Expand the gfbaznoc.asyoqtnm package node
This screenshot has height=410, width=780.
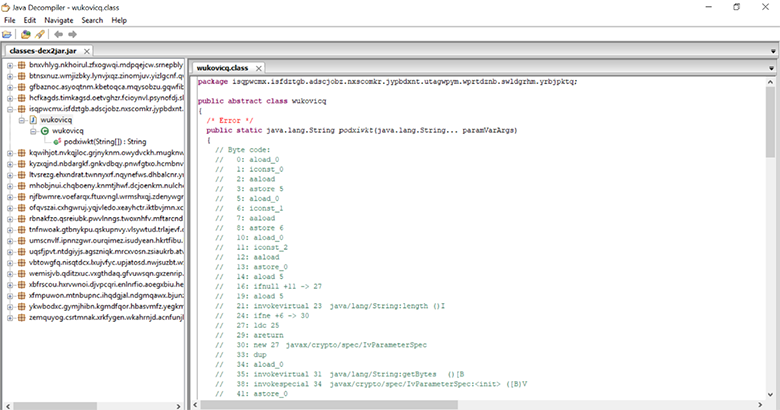coord(9,87)
